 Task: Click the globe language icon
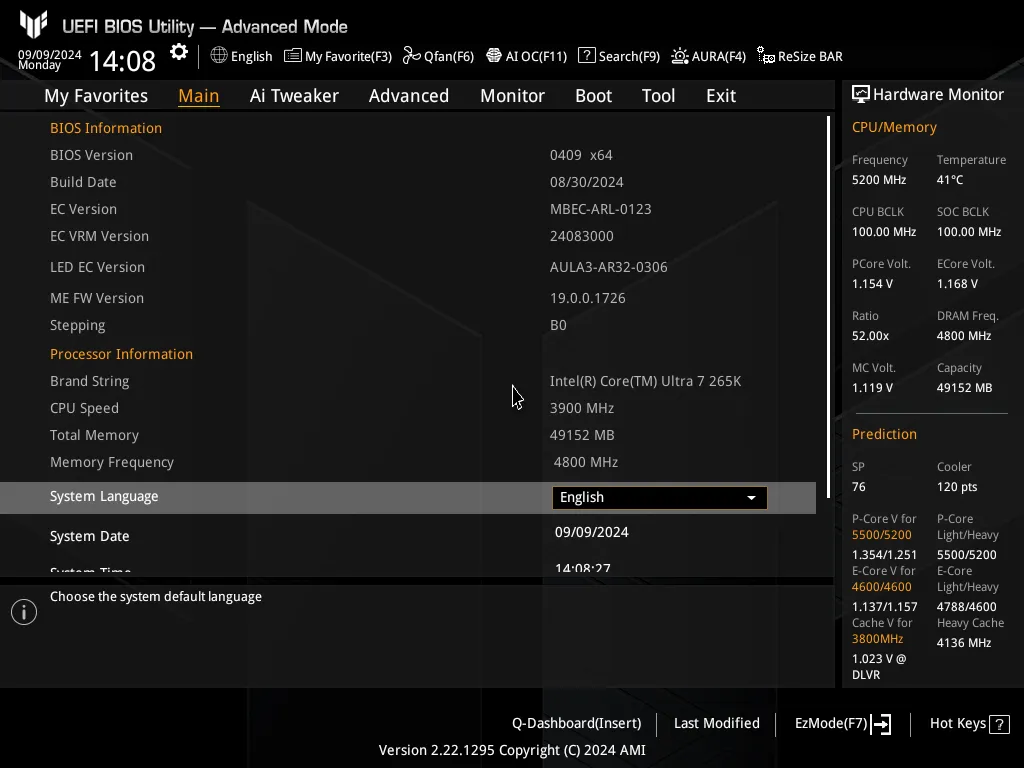coord(219,56)
